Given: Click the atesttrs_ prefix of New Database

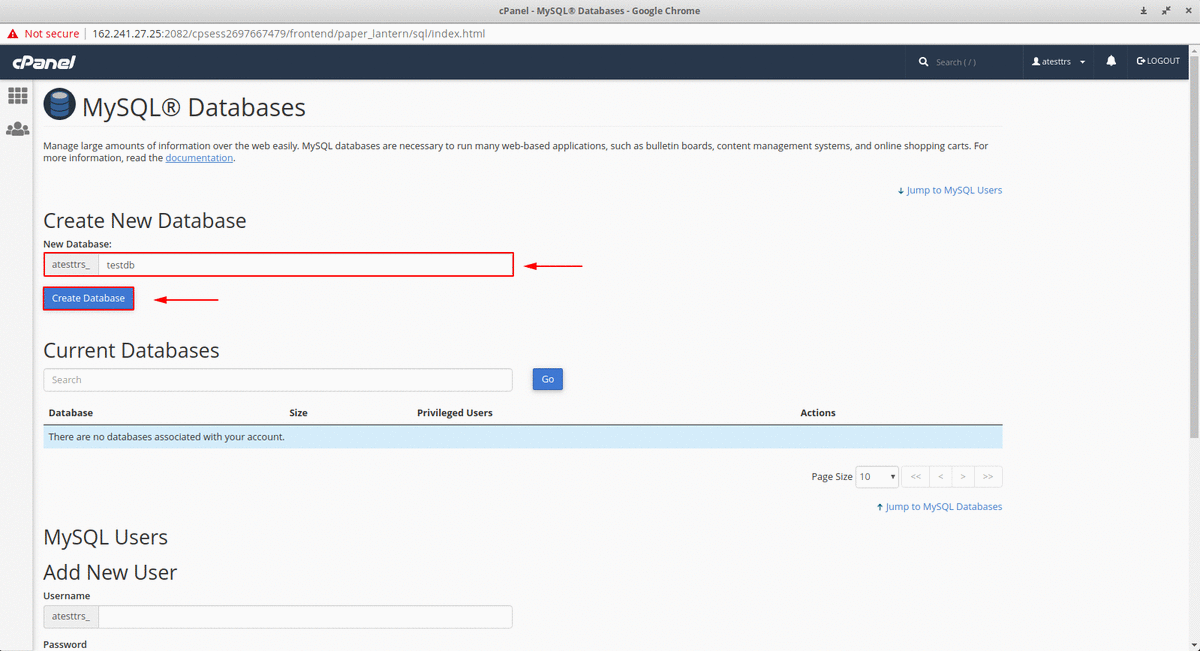Looking at the screenshot, I should click(x=71, y=265).
